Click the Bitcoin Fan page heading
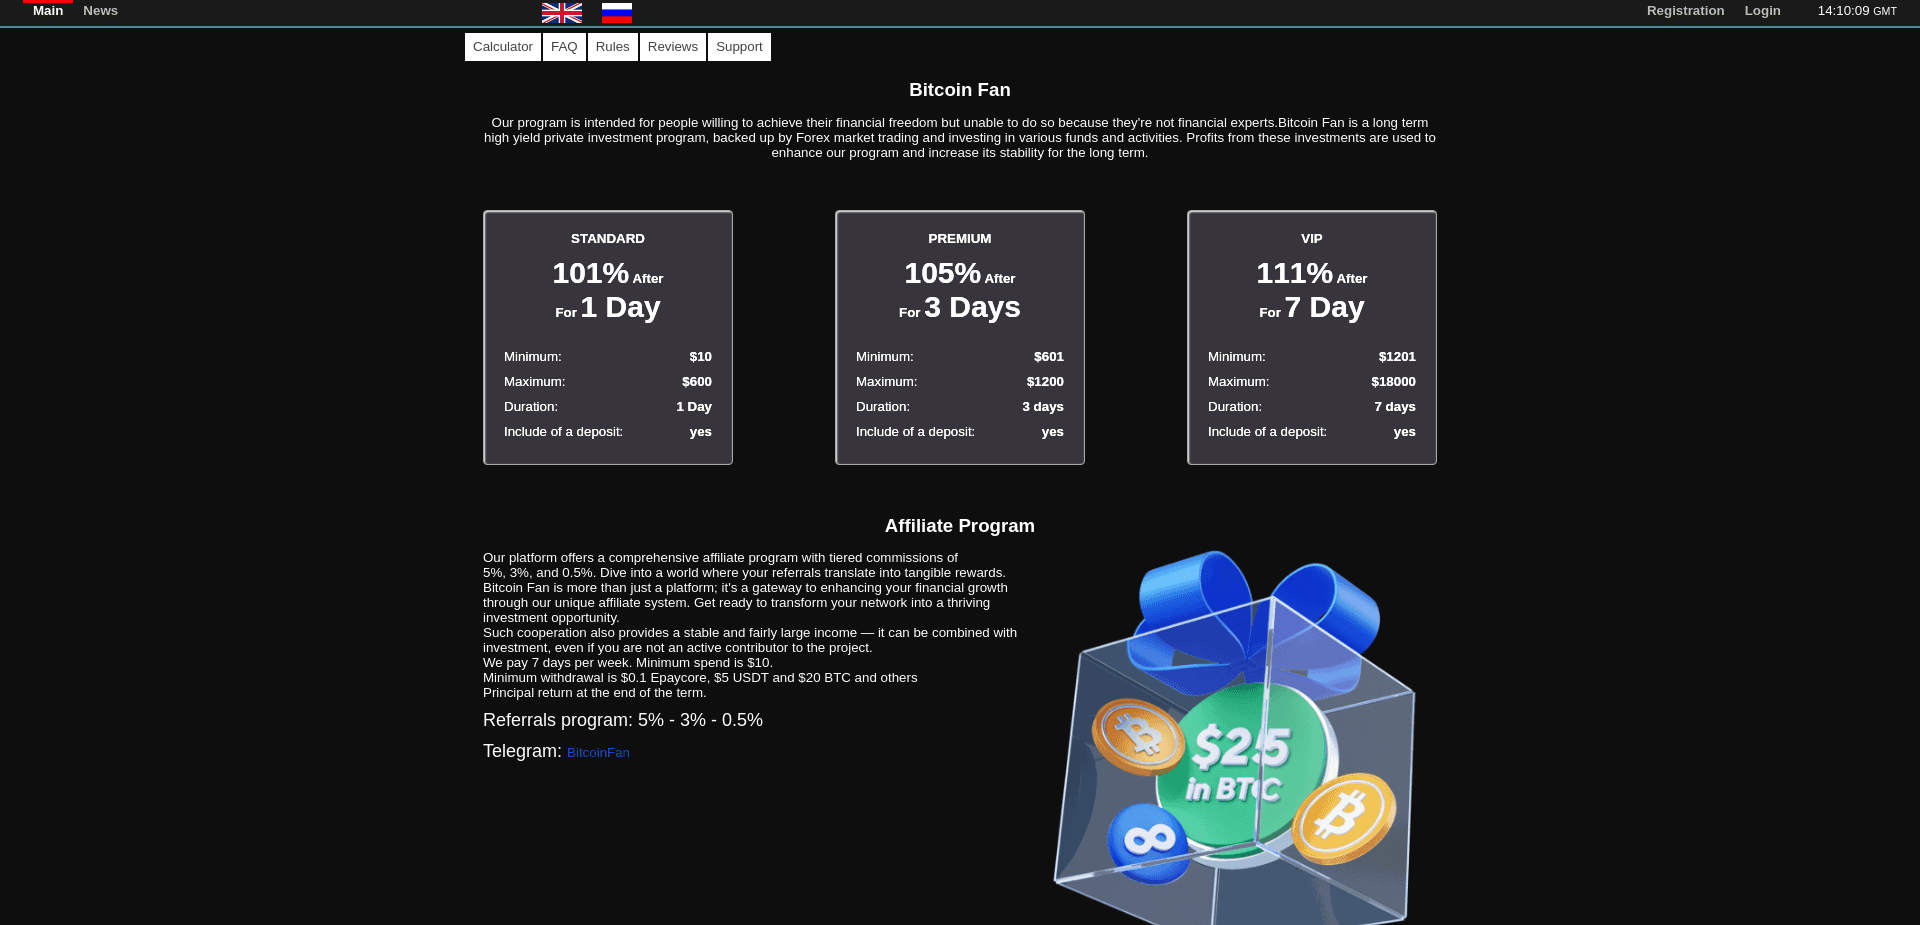Viewport: 1920px width, 925px height. tap(959, 90)
